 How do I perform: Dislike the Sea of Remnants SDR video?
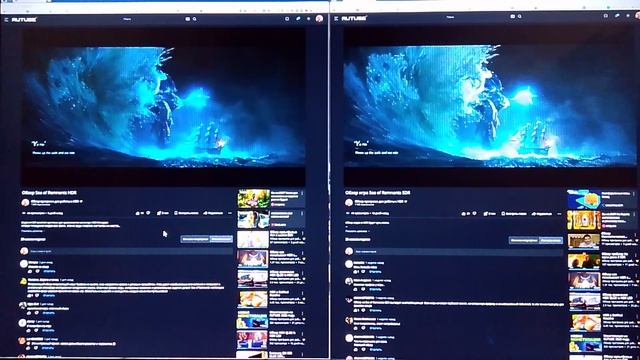click(x=474, y=213)
